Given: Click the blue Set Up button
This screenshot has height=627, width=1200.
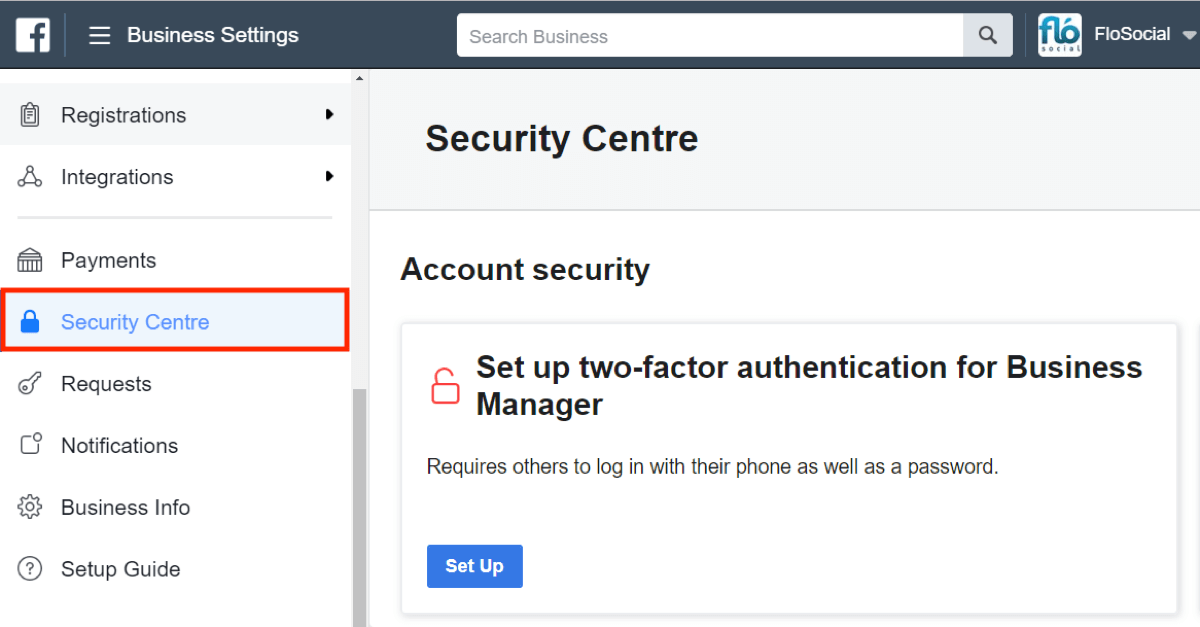Looking at the screenshot, I should click(475, 566).
